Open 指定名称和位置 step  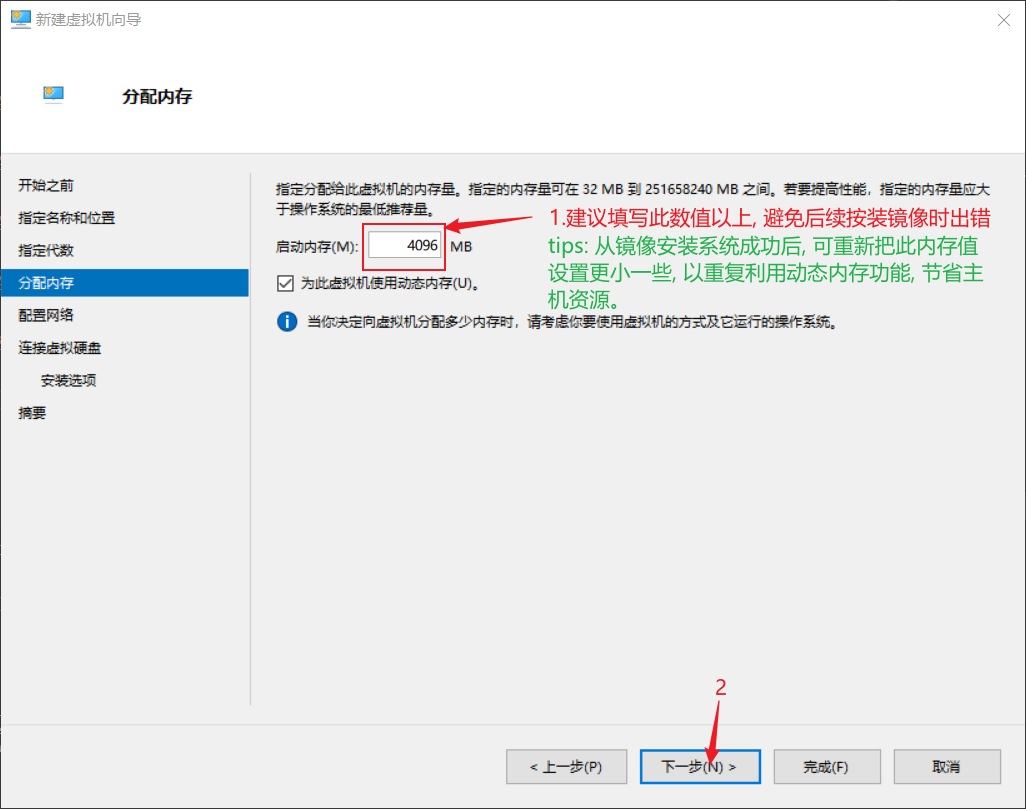click(66, 218)
